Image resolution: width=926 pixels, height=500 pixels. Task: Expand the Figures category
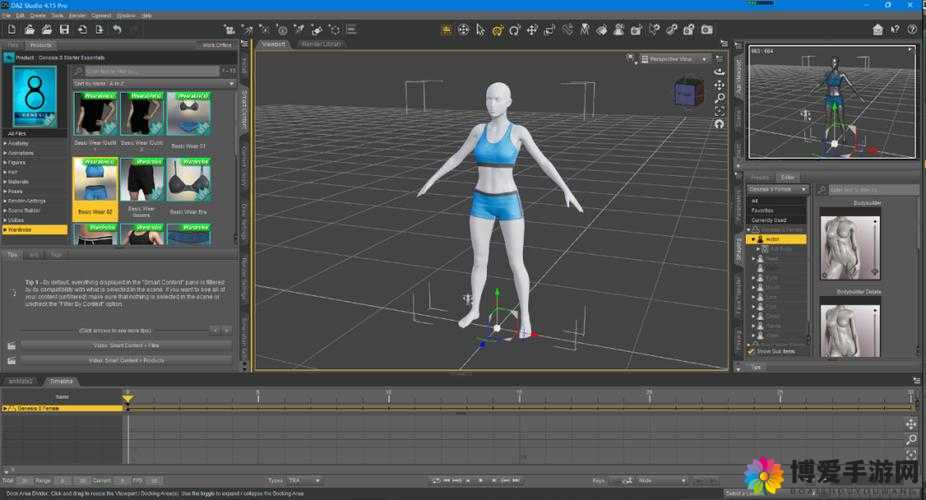pos(5,162)
